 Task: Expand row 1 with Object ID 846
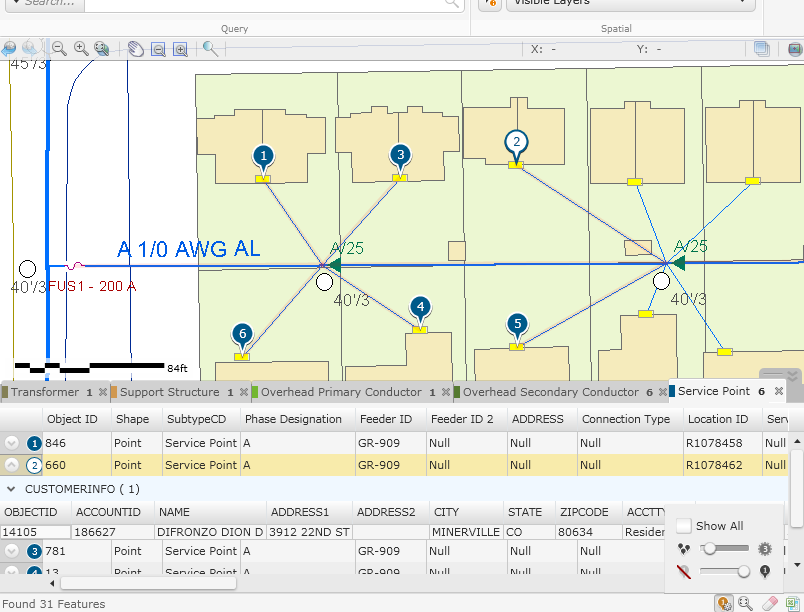point(12,443)
